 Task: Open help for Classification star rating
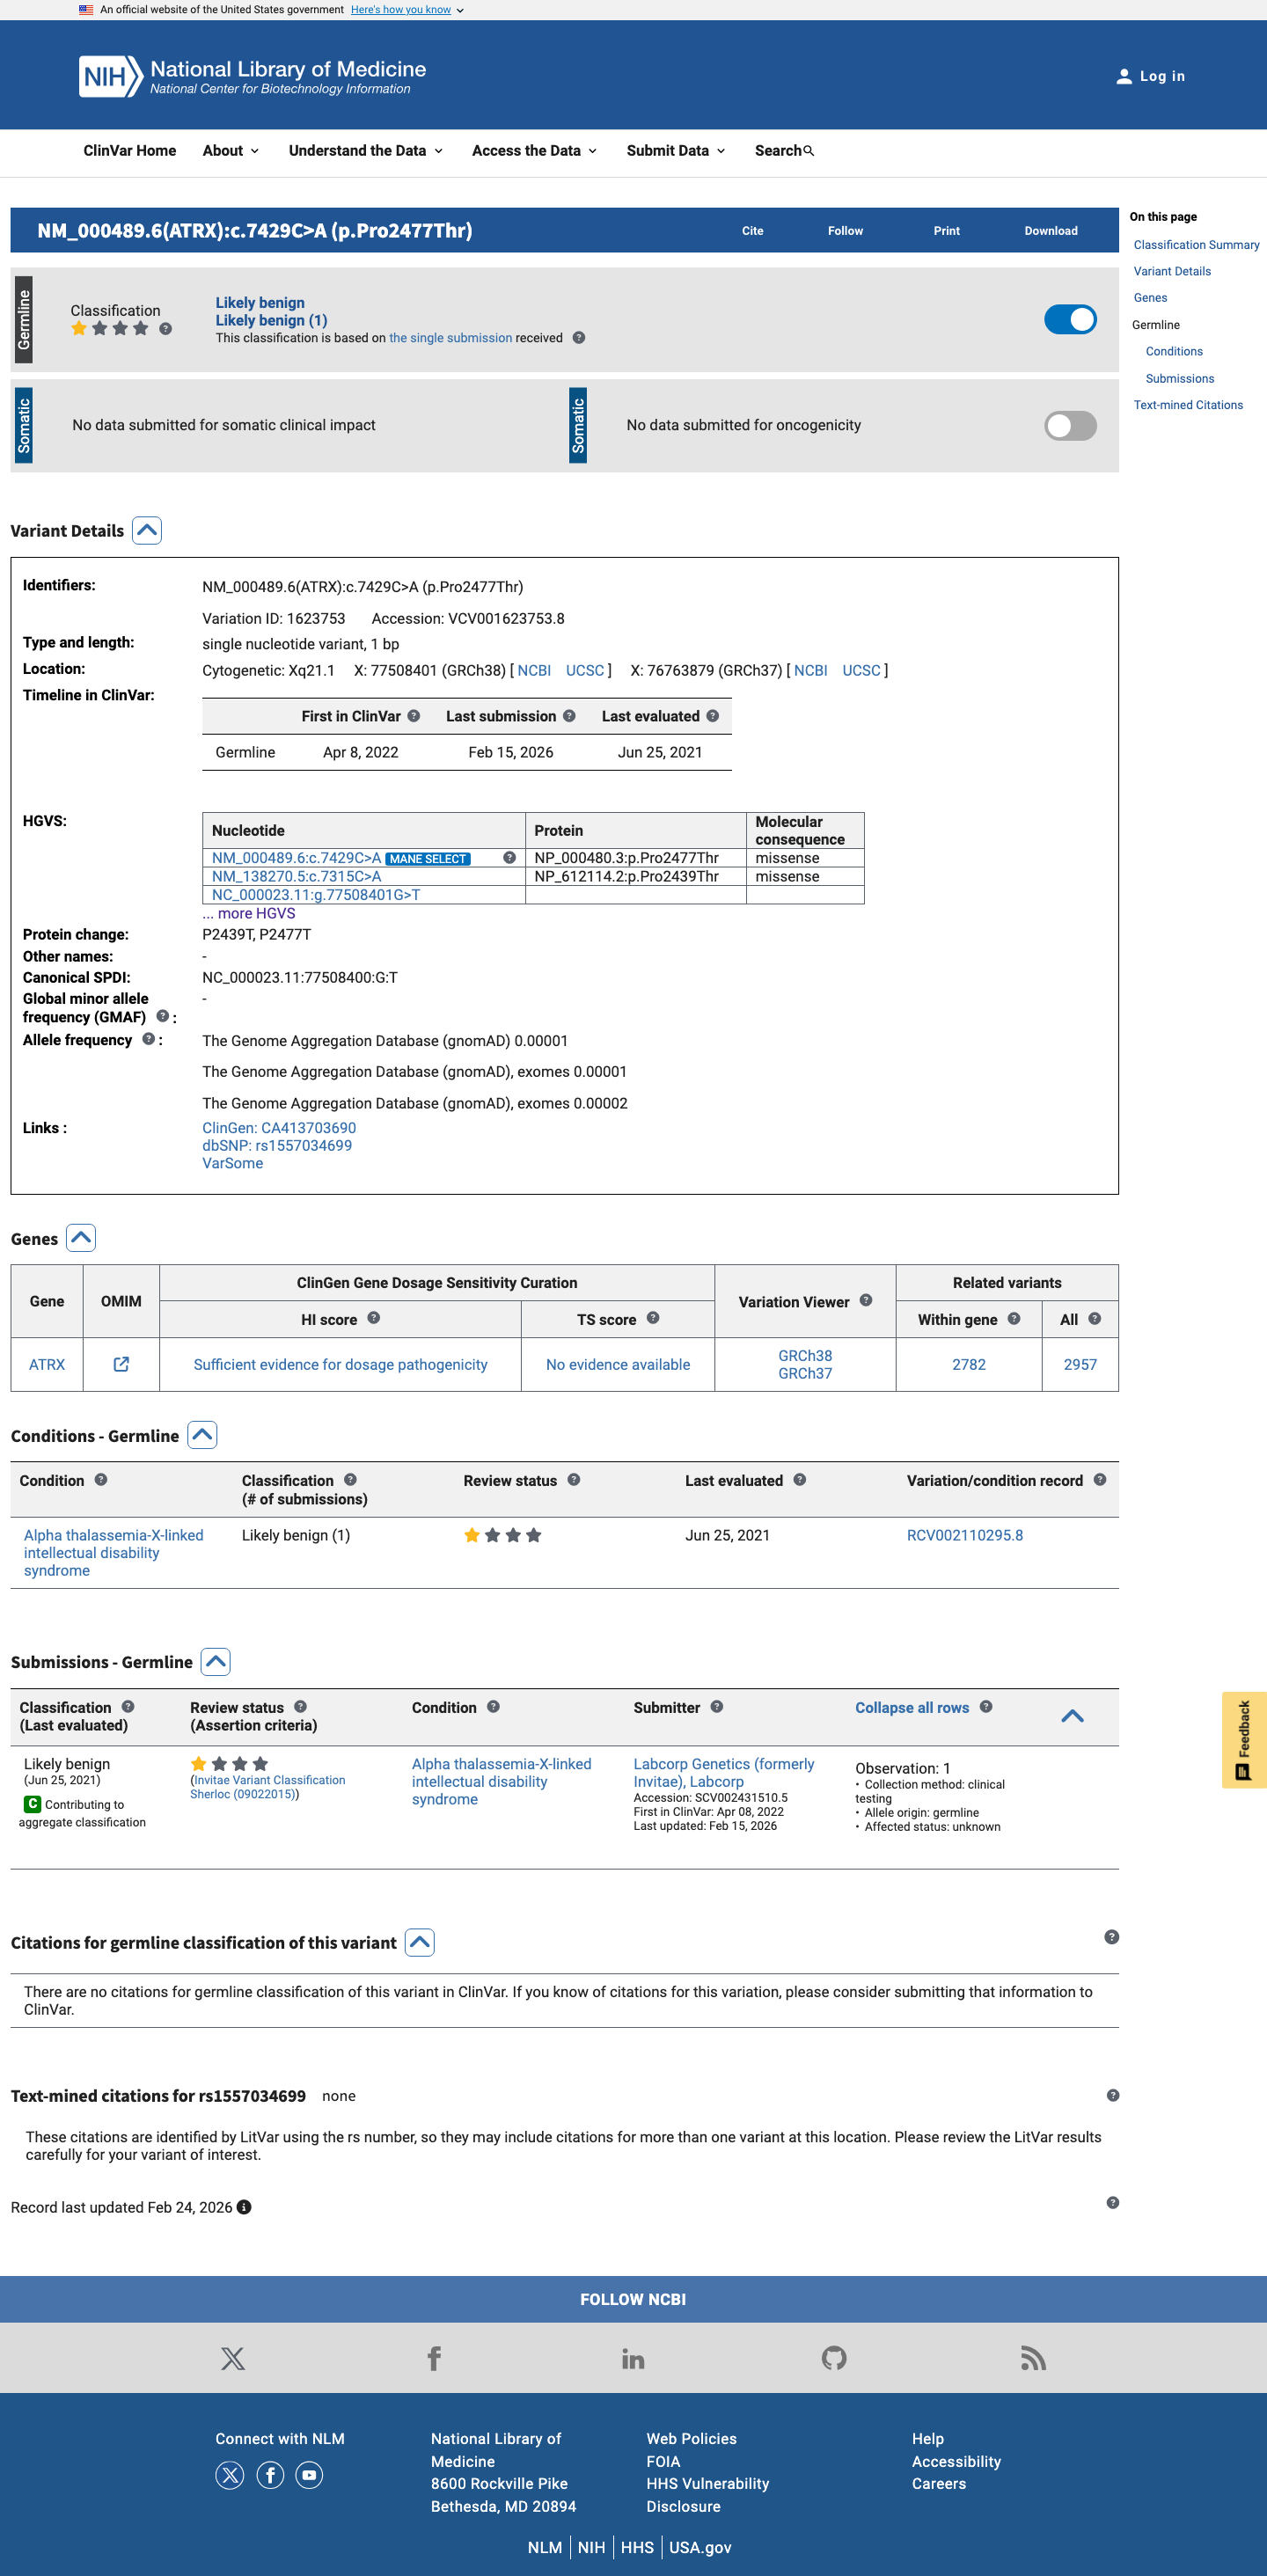point(166,328)
